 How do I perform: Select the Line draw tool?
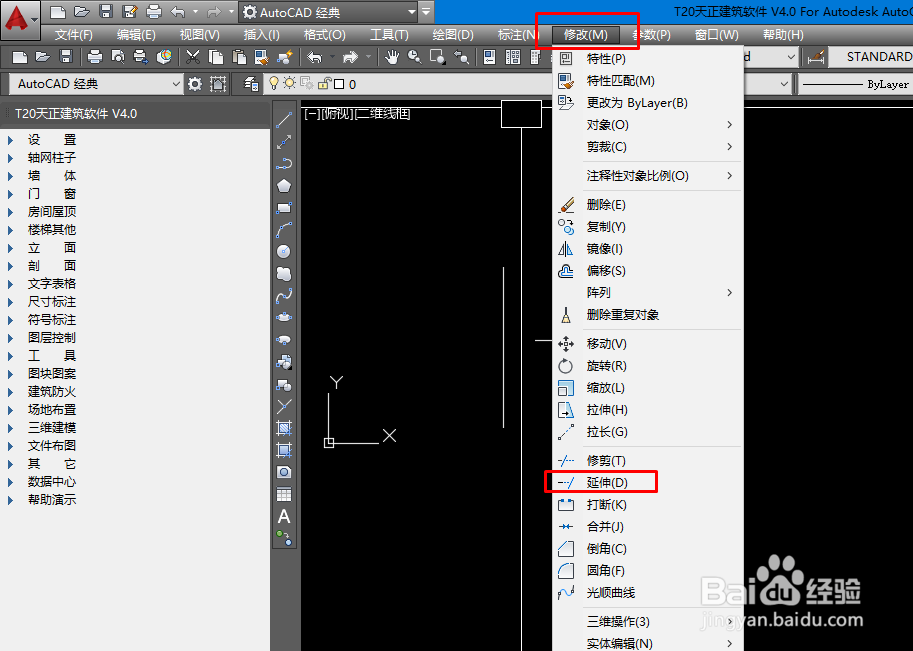tap(284, 120)
